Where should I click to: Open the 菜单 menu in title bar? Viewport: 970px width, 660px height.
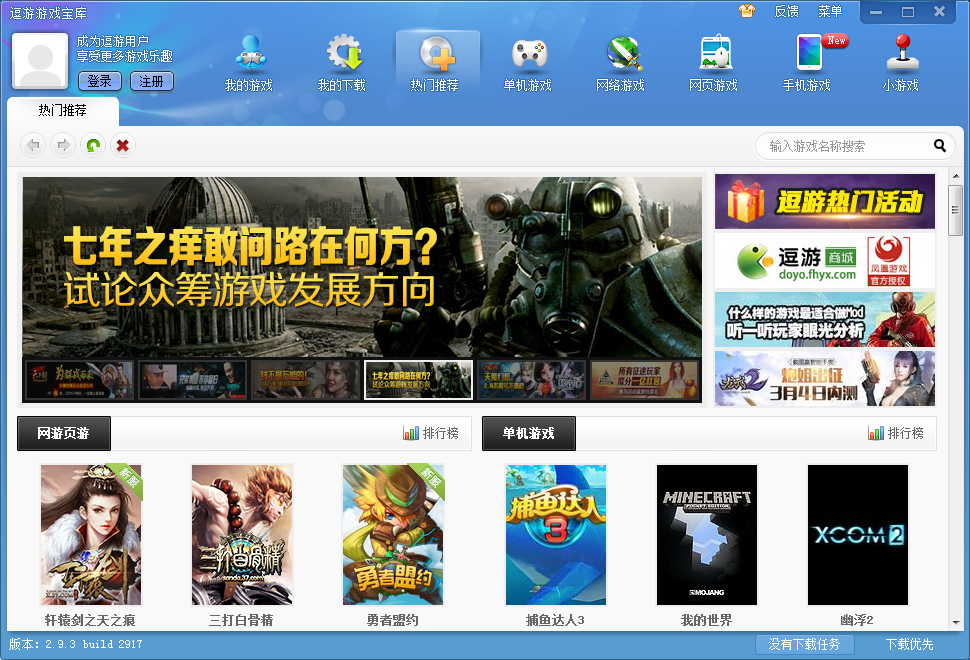[x=830, y=11]
